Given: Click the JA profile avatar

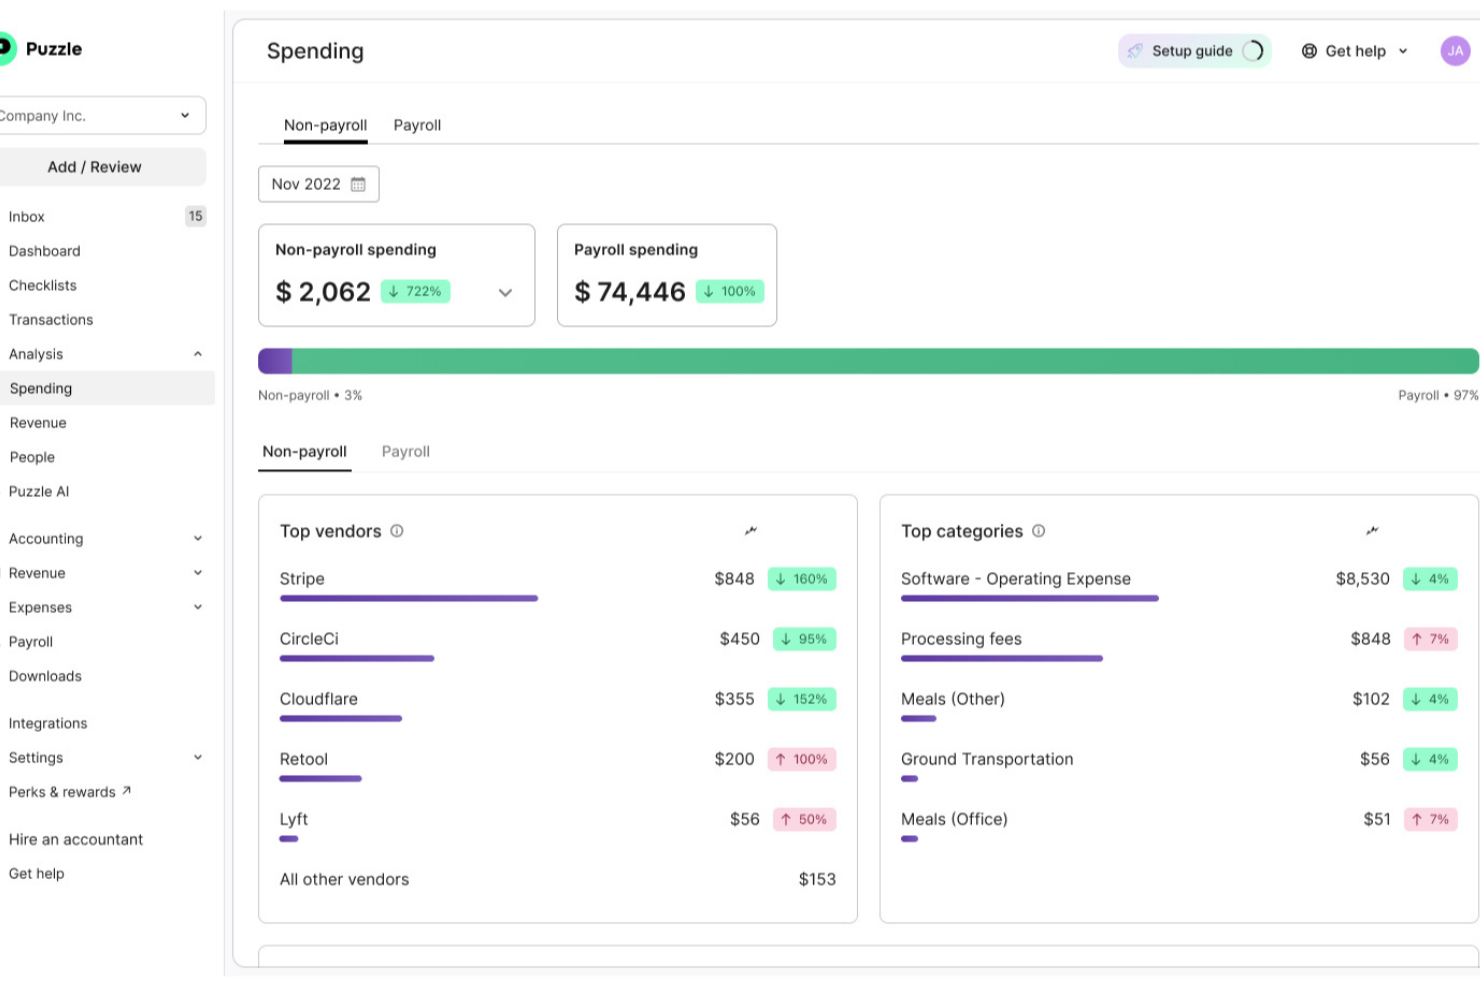Looking at the screenshot, I should coord(1455,50).
